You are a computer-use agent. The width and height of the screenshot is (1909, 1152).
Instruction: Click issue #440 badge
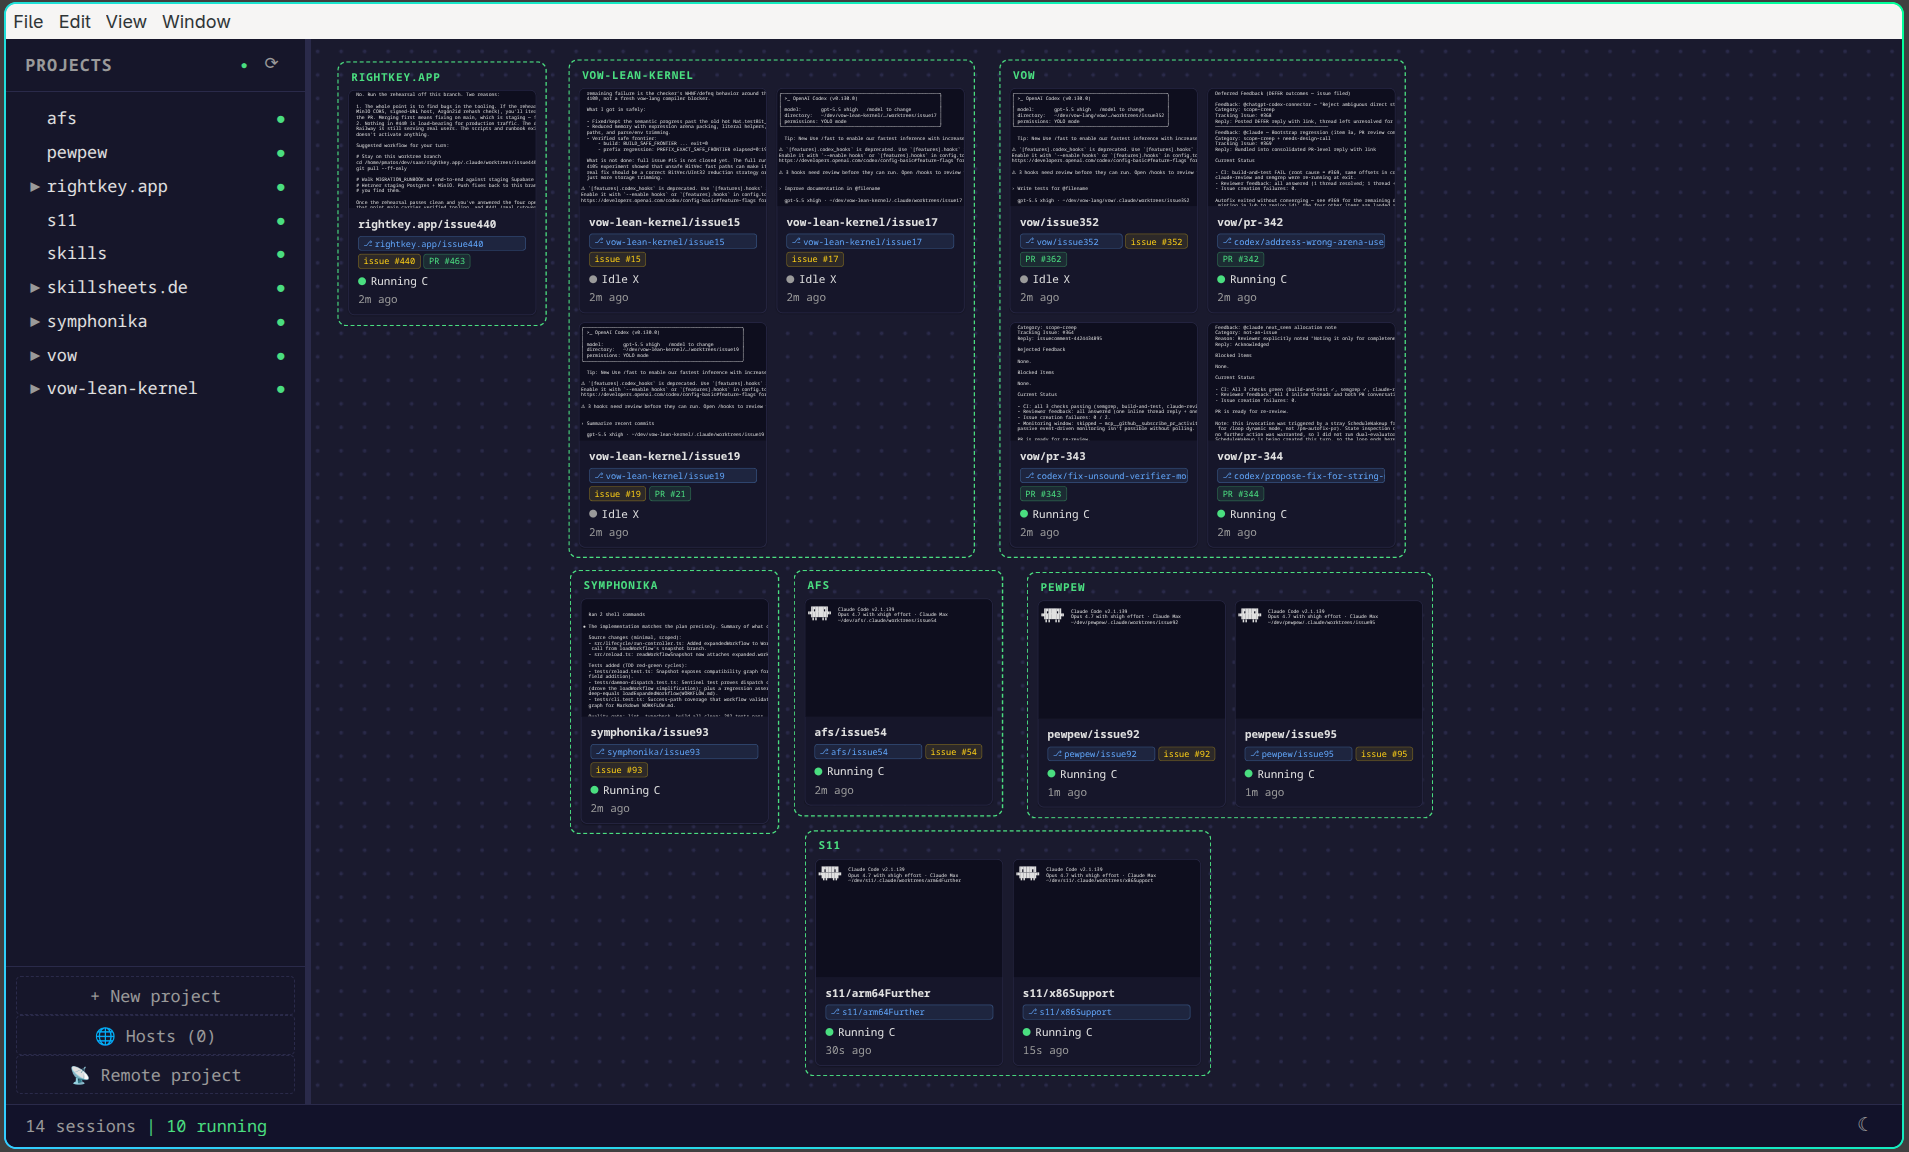[389, 261]
